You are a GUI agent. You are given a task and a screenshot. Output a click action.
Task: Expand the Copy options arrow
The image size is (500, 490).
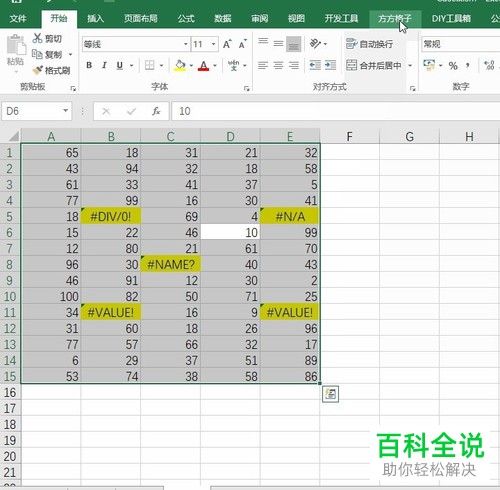(70, 54)
